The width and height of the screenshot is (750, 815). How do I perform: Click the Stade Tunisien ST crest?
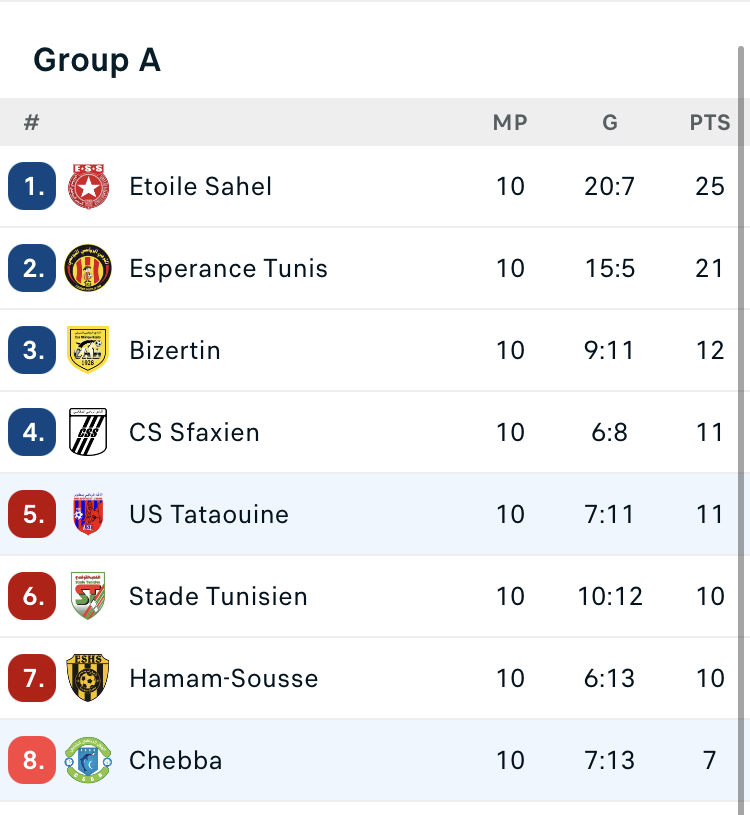point(88,596)
